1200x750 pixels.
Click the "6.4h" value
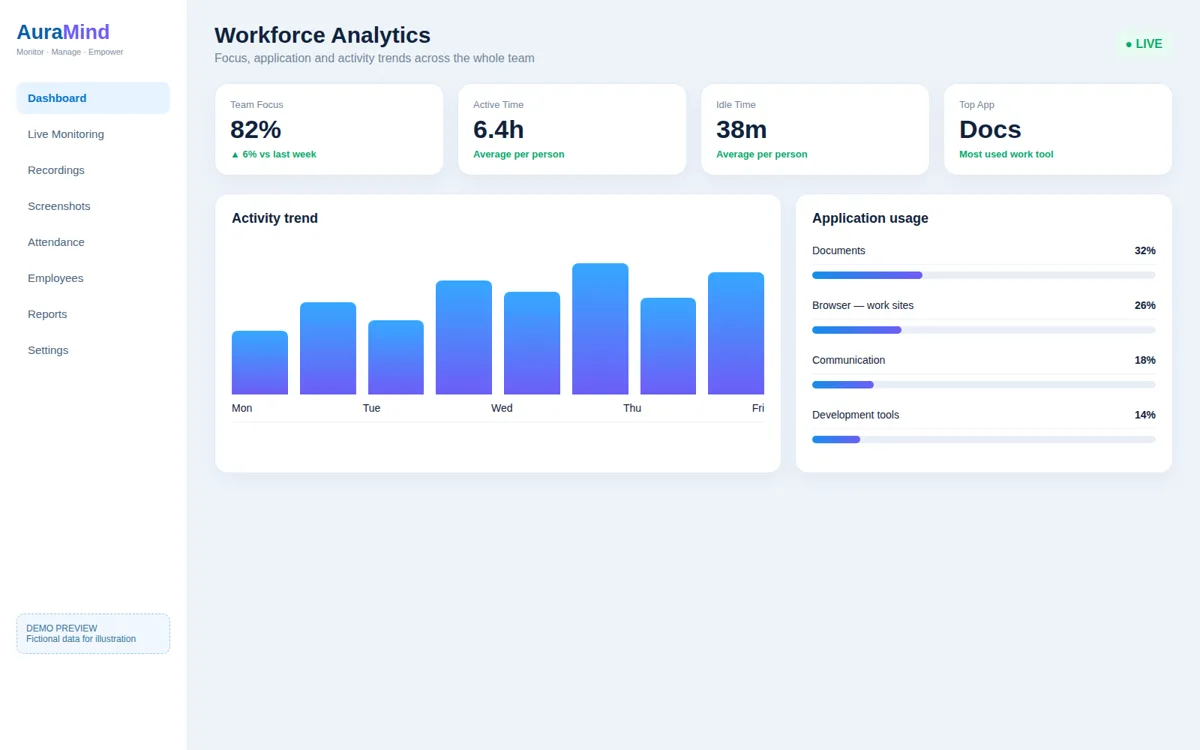click(x=499, y=130)
